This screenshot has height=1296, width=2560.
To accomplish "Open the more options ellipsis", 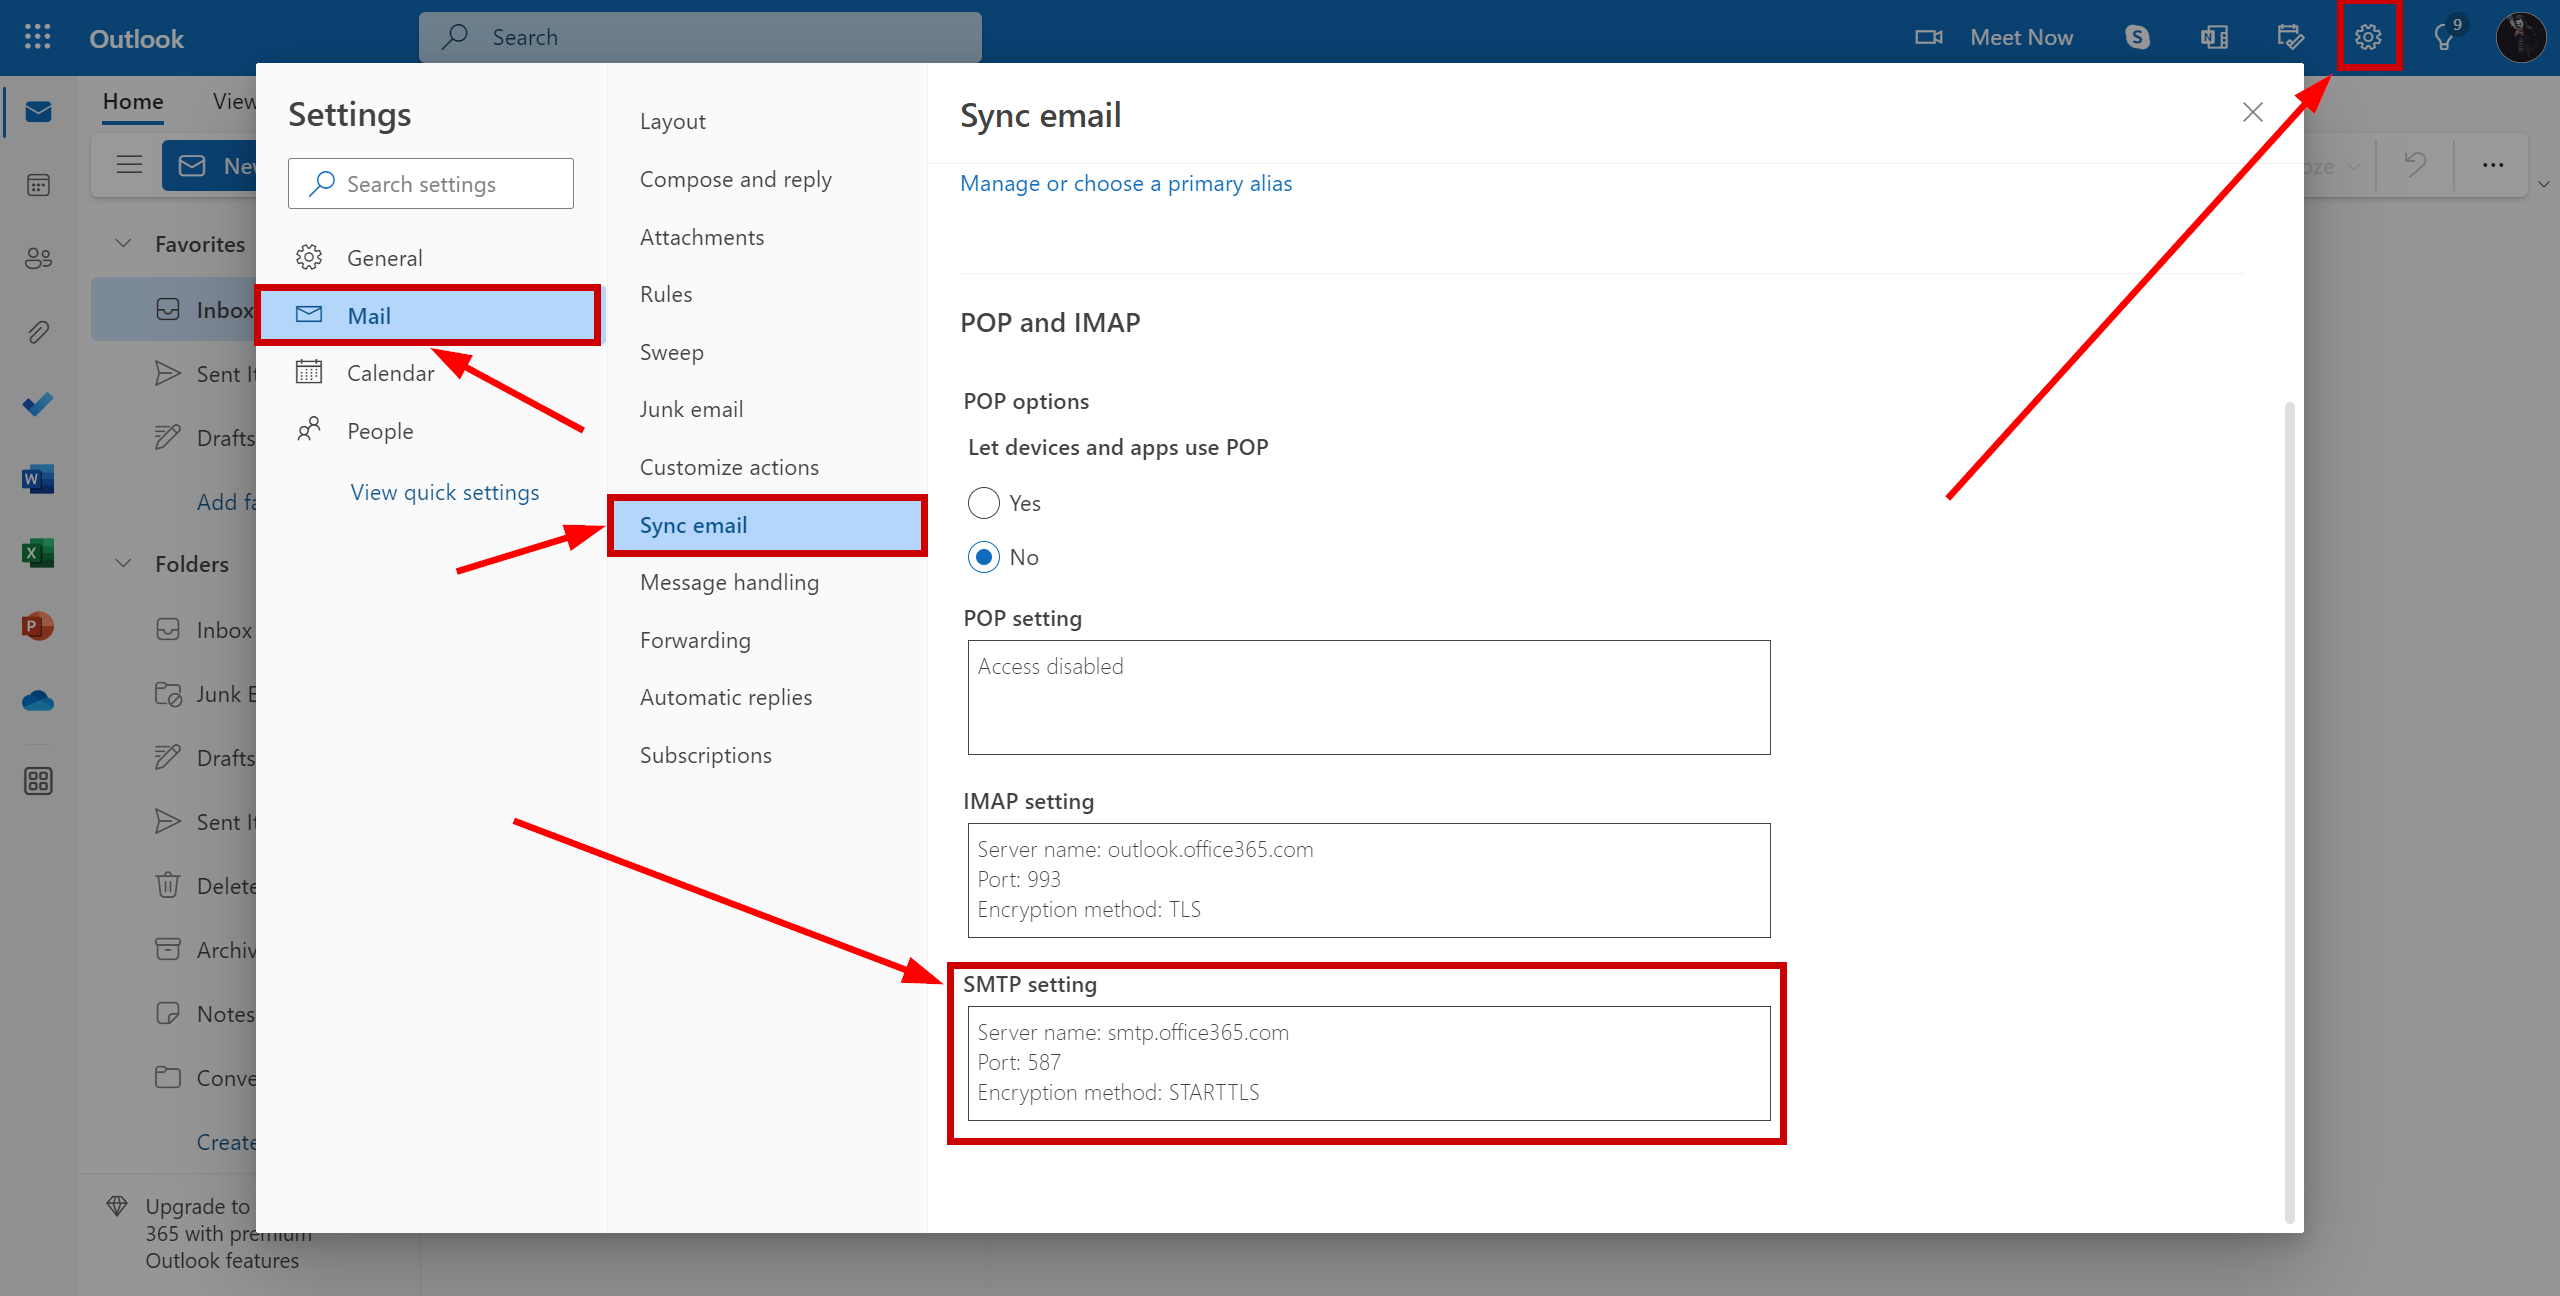I will coord(2493,165).
